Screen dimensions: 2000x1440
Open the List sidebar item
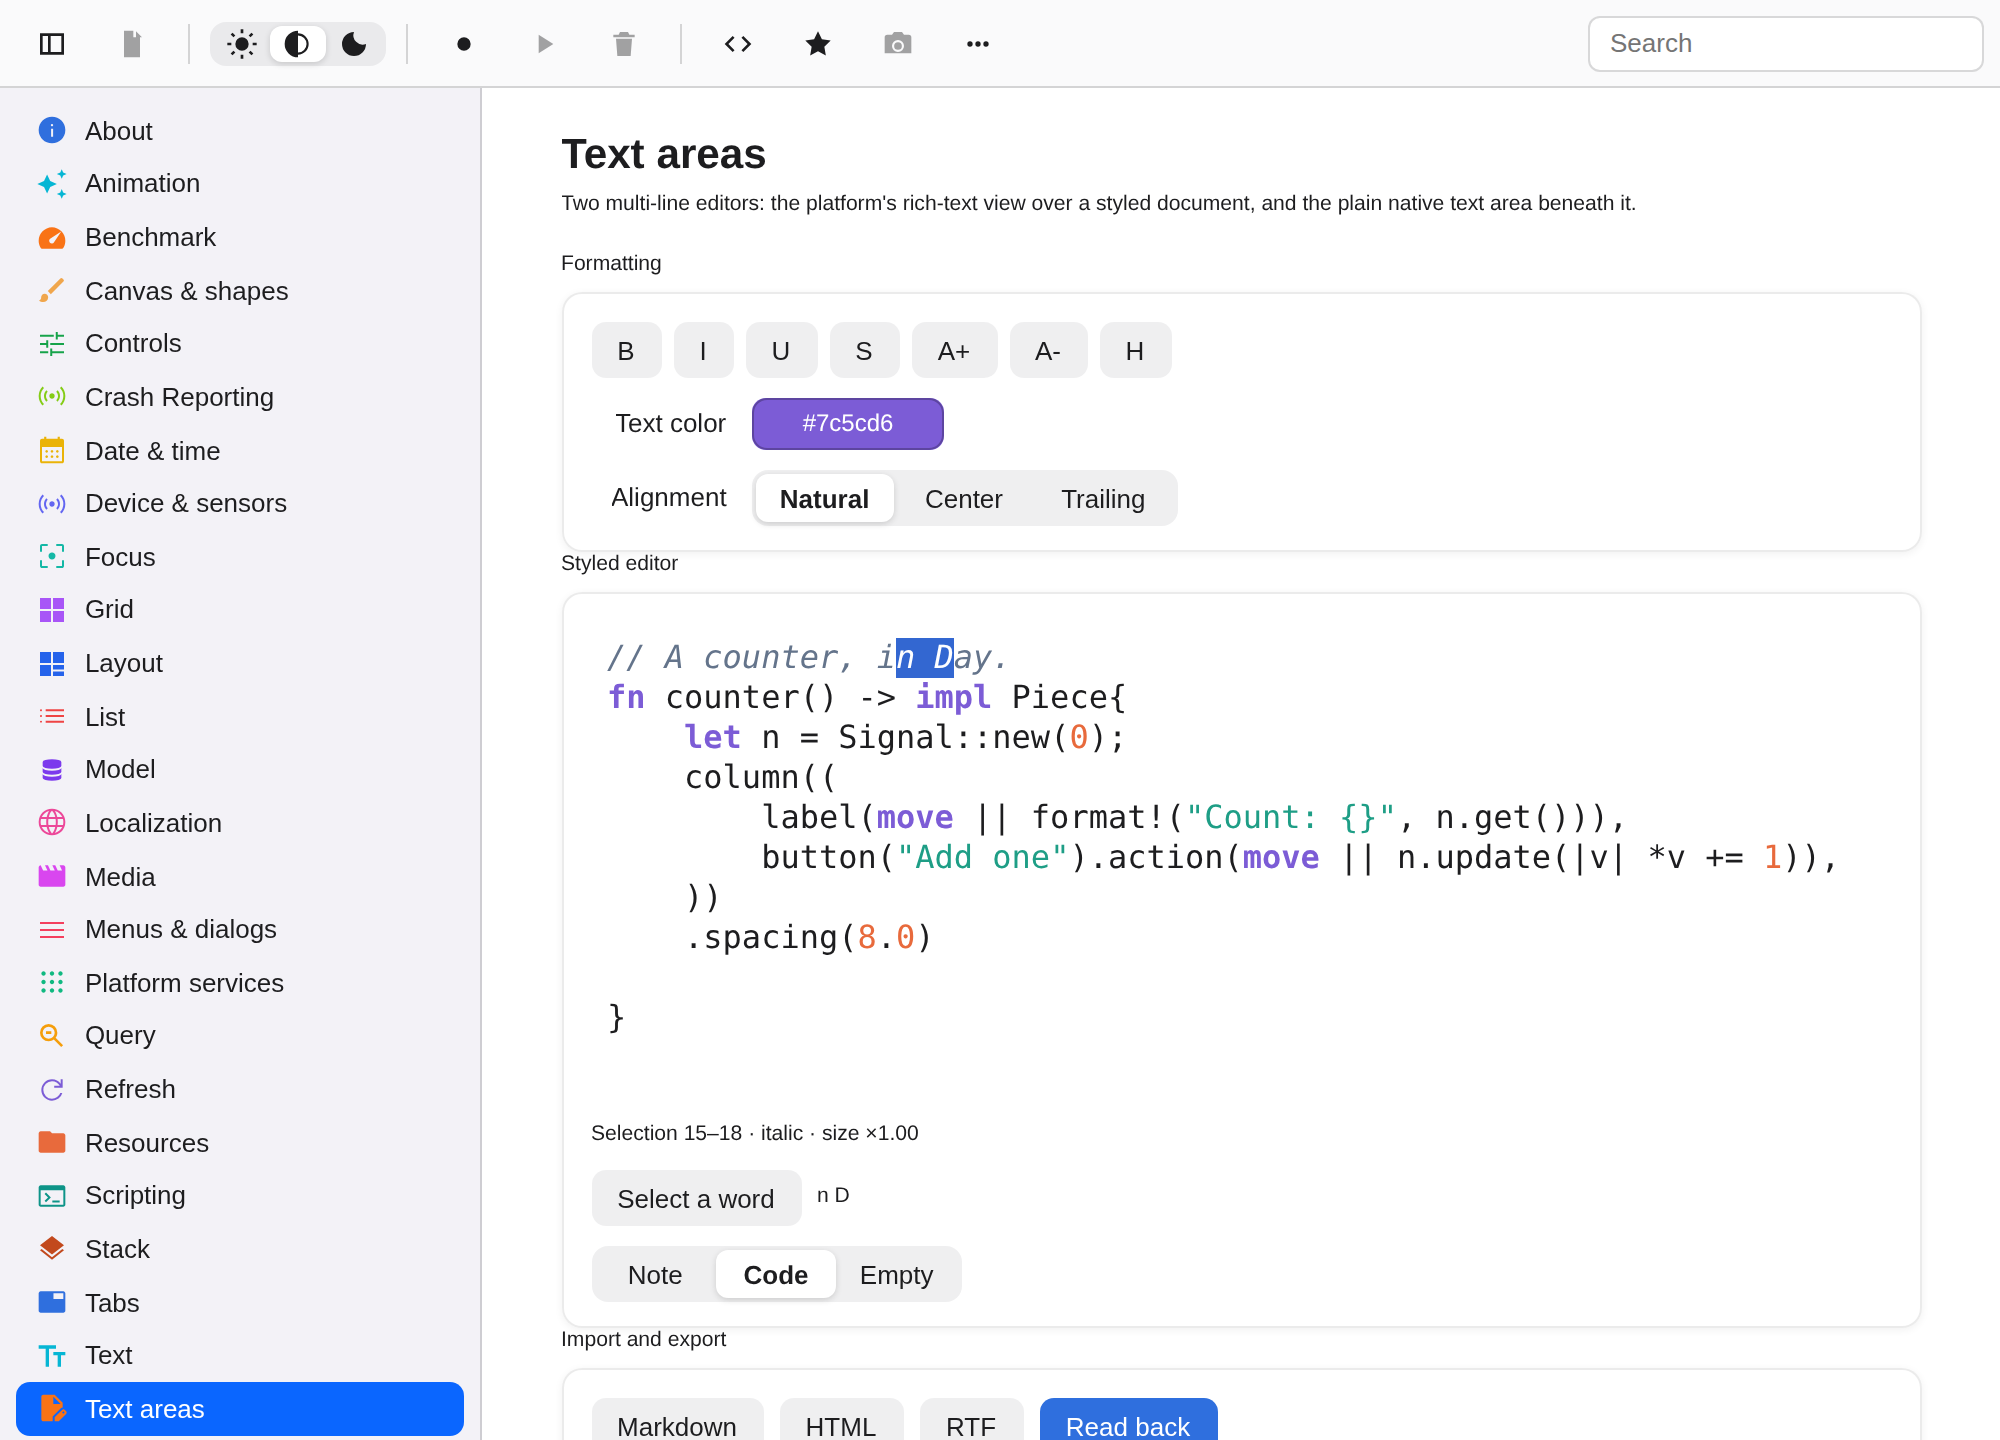240,717
